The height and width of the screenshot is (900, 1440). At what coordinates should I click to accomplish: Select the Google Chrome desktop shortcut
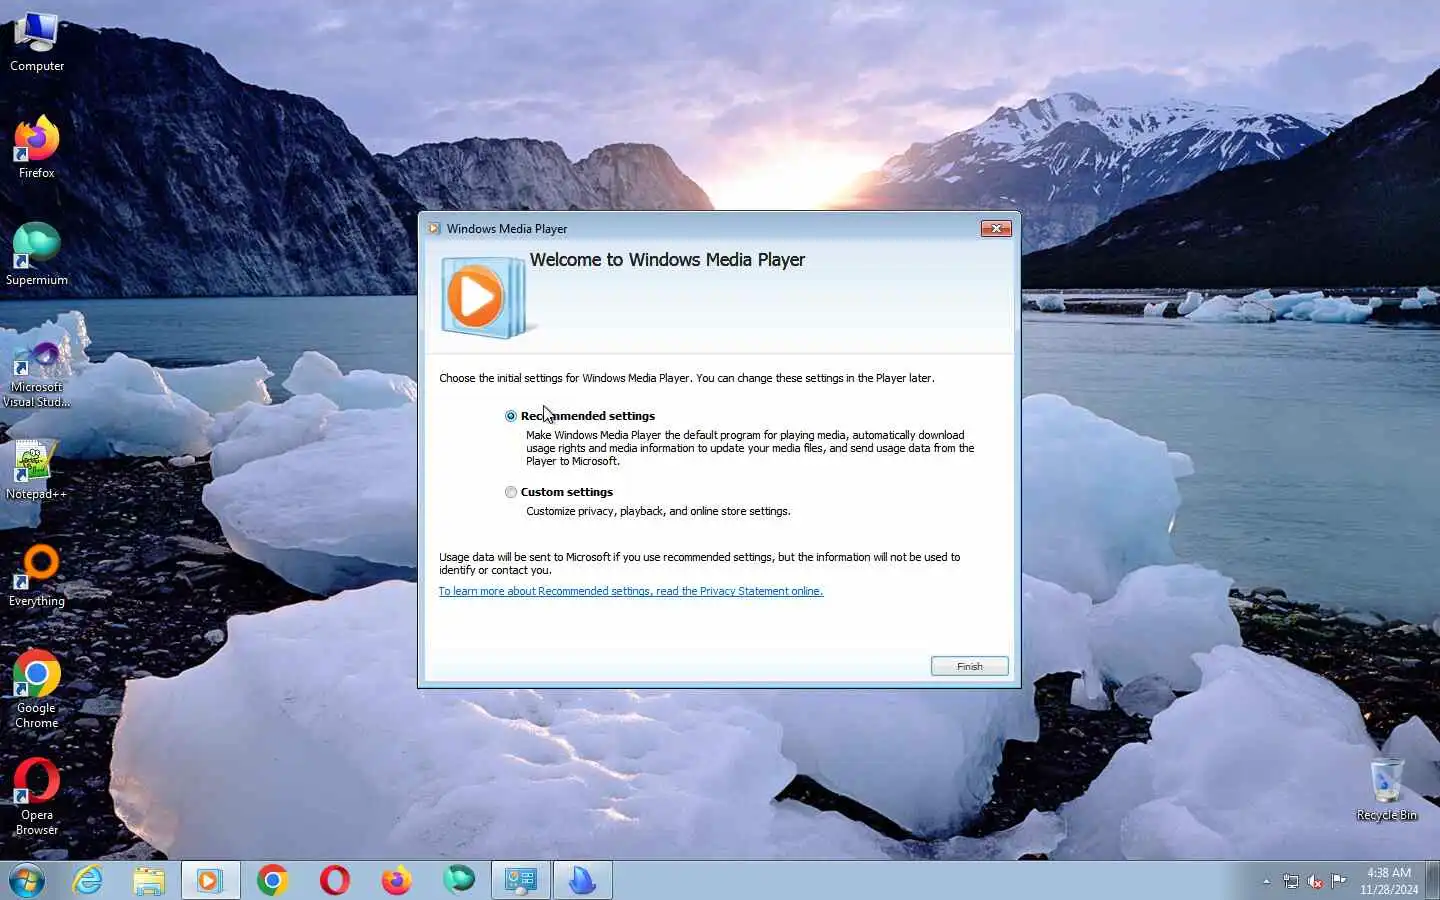pyautogui.click(x=37, y=690)
